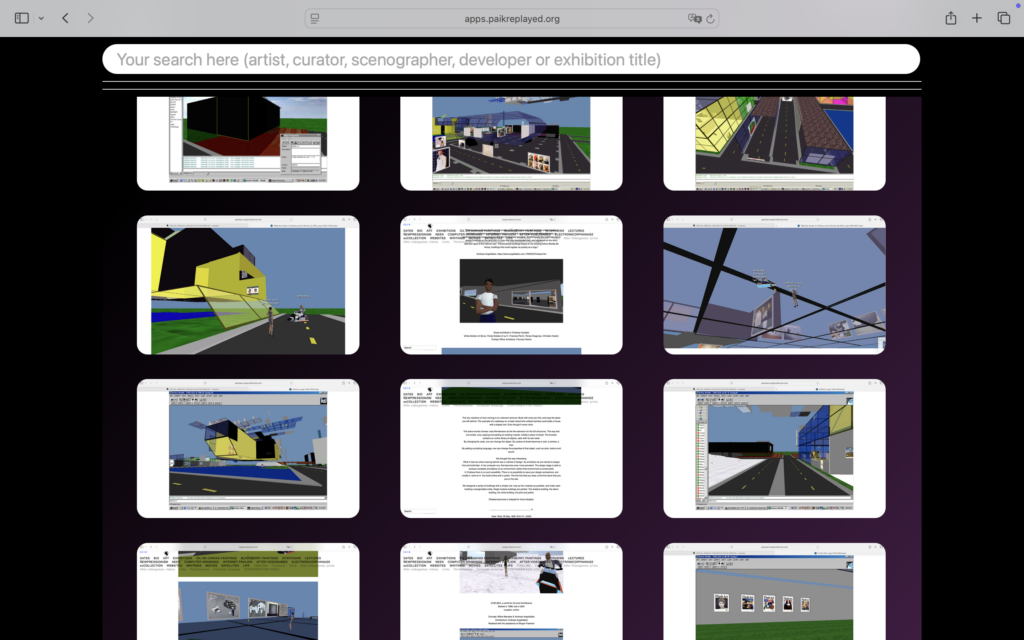Open a new tab with plus button

click(977, 18)
